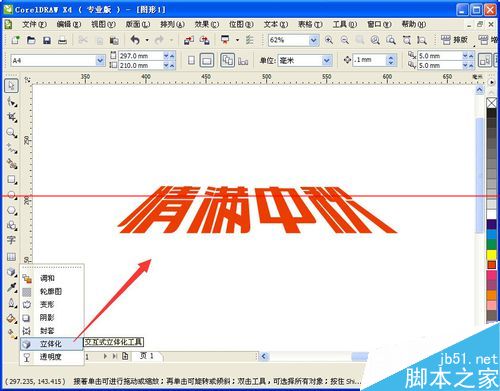500x391 pixels.
Task: Click the nudge offset .1 mm field
Action: tap(369, 60)
